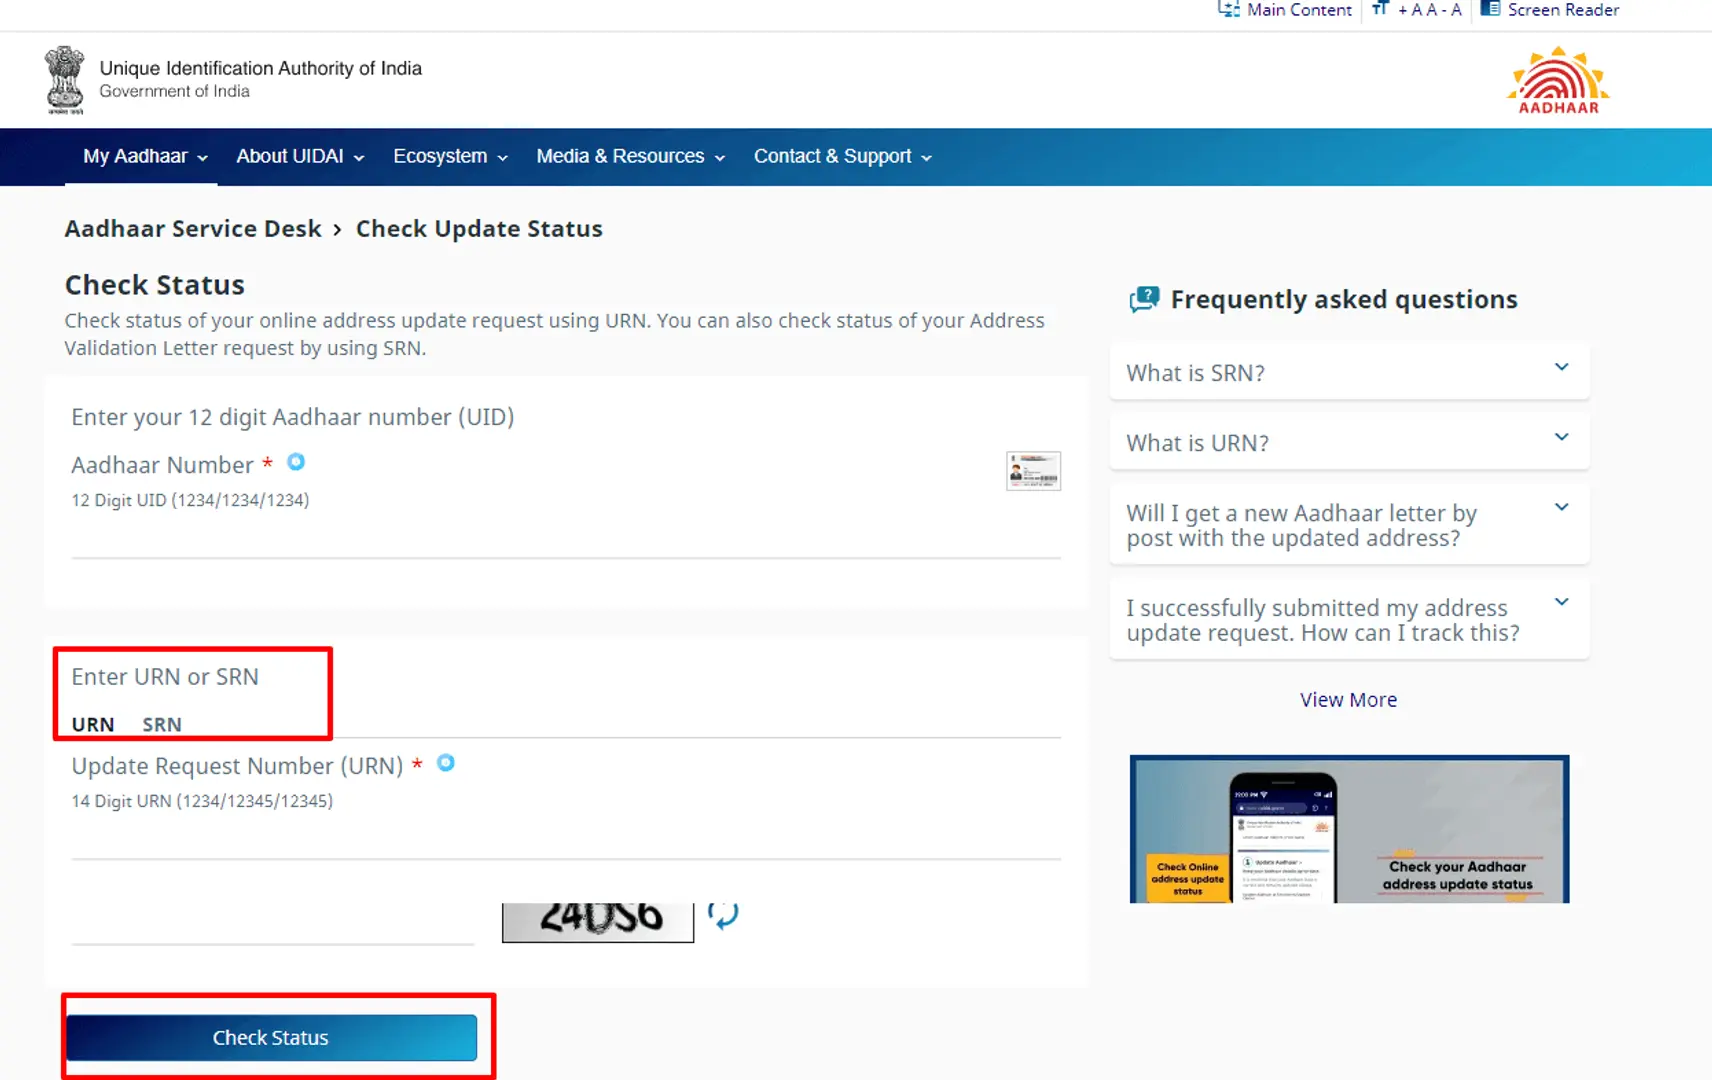
Task: Open the Check your Aadhaar address update status banner
Action: pyautogui.click(x=1349, y=829)
